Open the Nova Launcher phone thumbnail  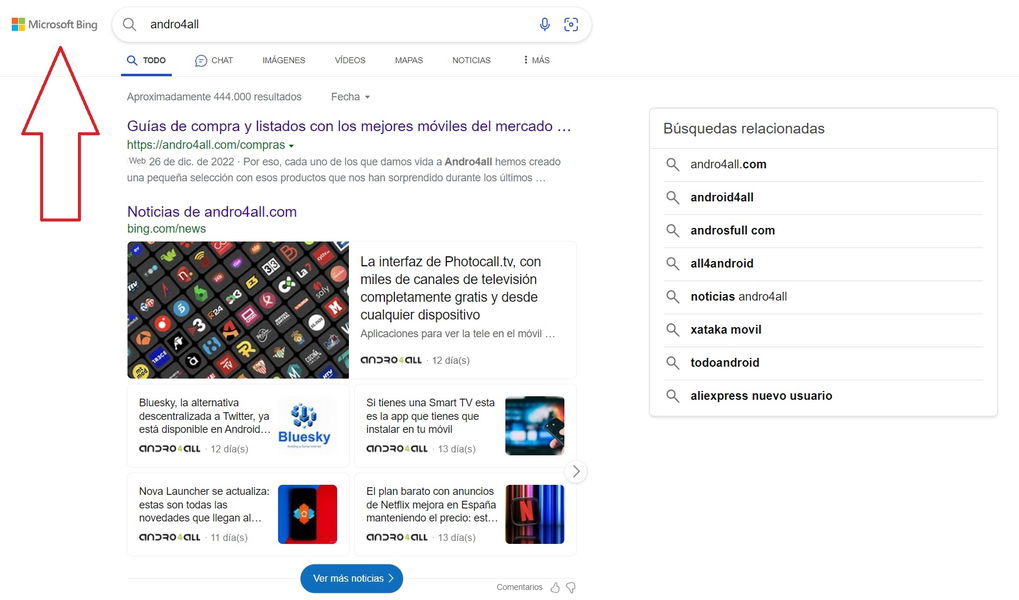(307, 514)
